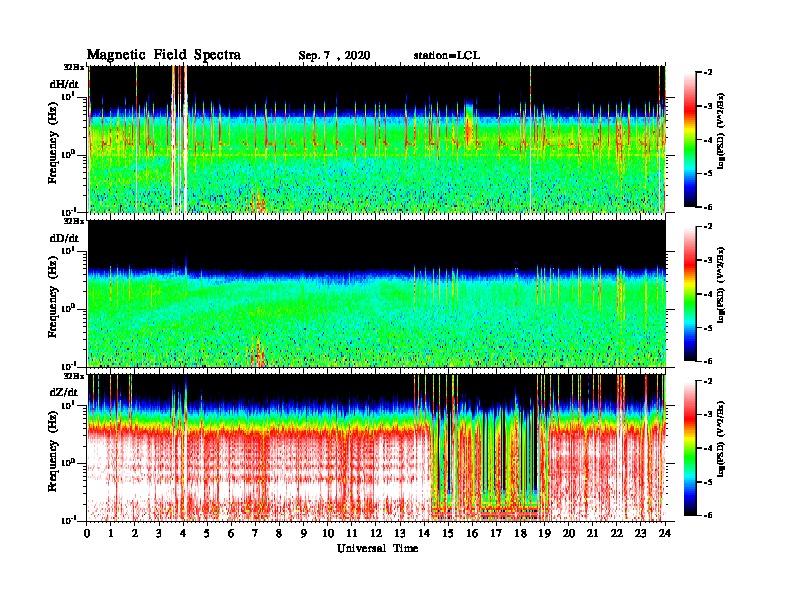
Task: Click the hour 4 tick label
Action: coord(183,533)
